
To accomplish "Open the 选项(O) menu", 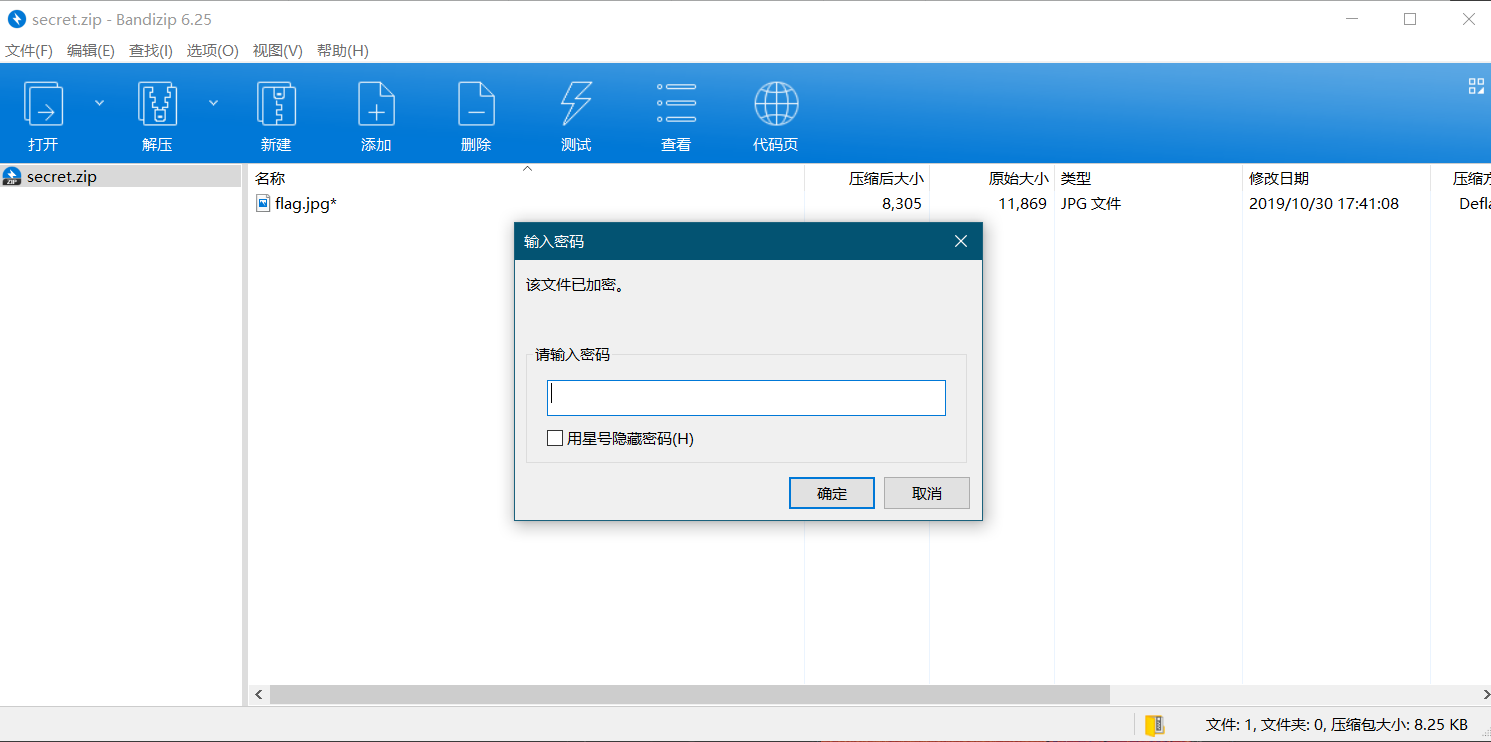I will (x=213, y=51).
